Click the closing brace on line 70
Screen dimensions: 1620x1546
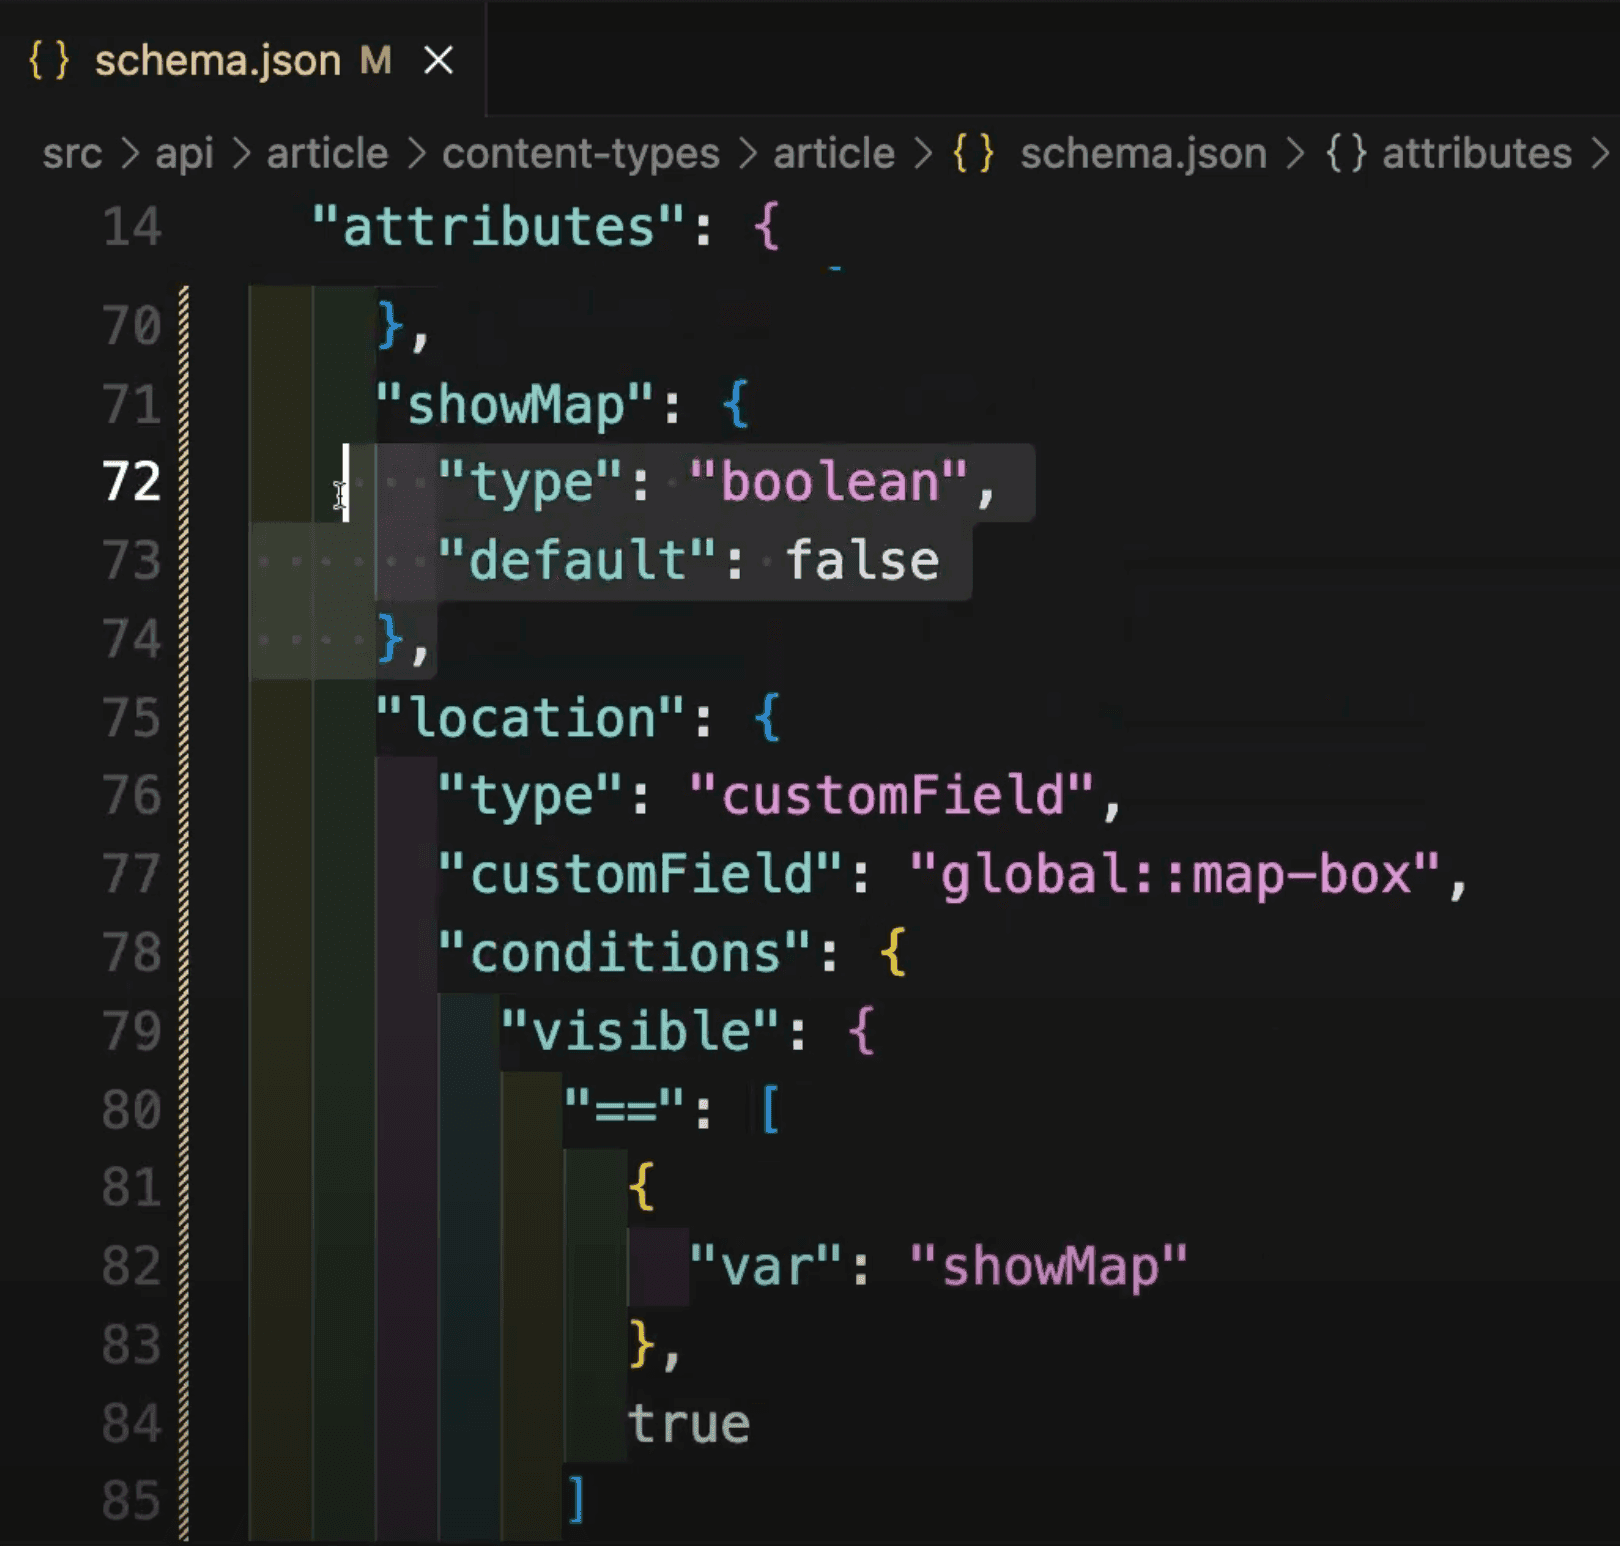coord(390,325)
